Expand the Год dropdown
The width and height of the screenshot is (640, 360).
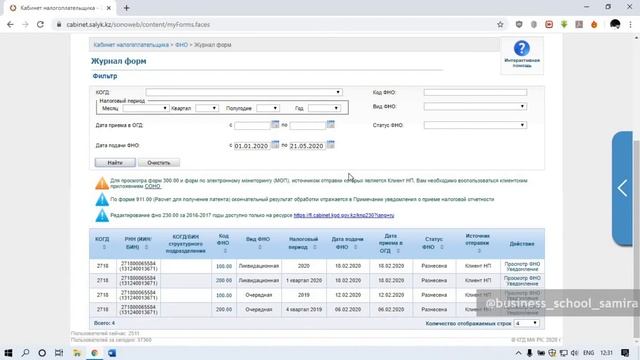pyautogui.click(x=324, y=108)
